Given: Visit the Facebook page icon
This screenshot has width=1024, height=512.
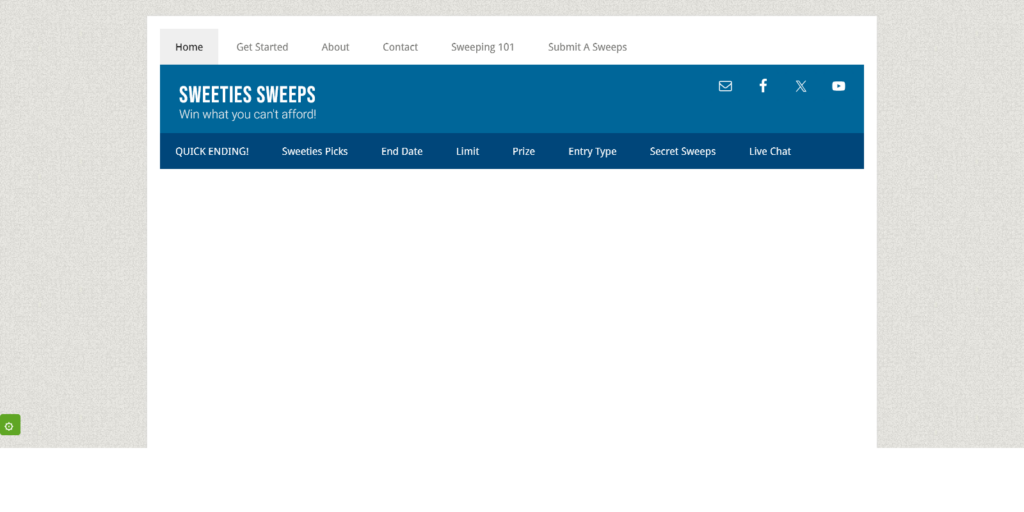Looking at the screenshot, I should click(763, 86).
